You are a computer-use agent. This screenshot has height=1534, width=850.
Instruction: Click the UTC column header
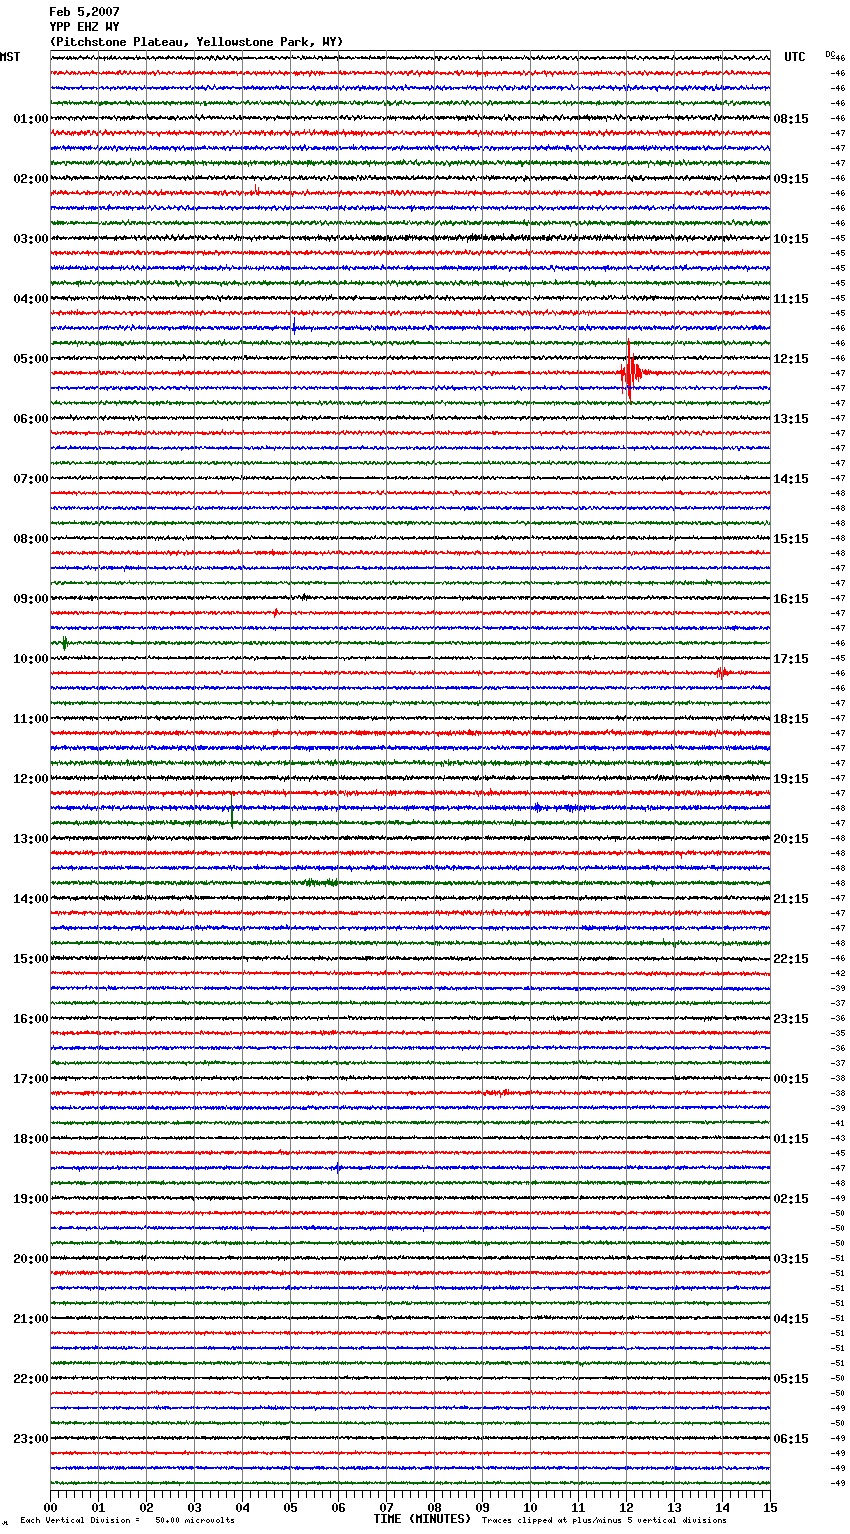tap(795, 57)
